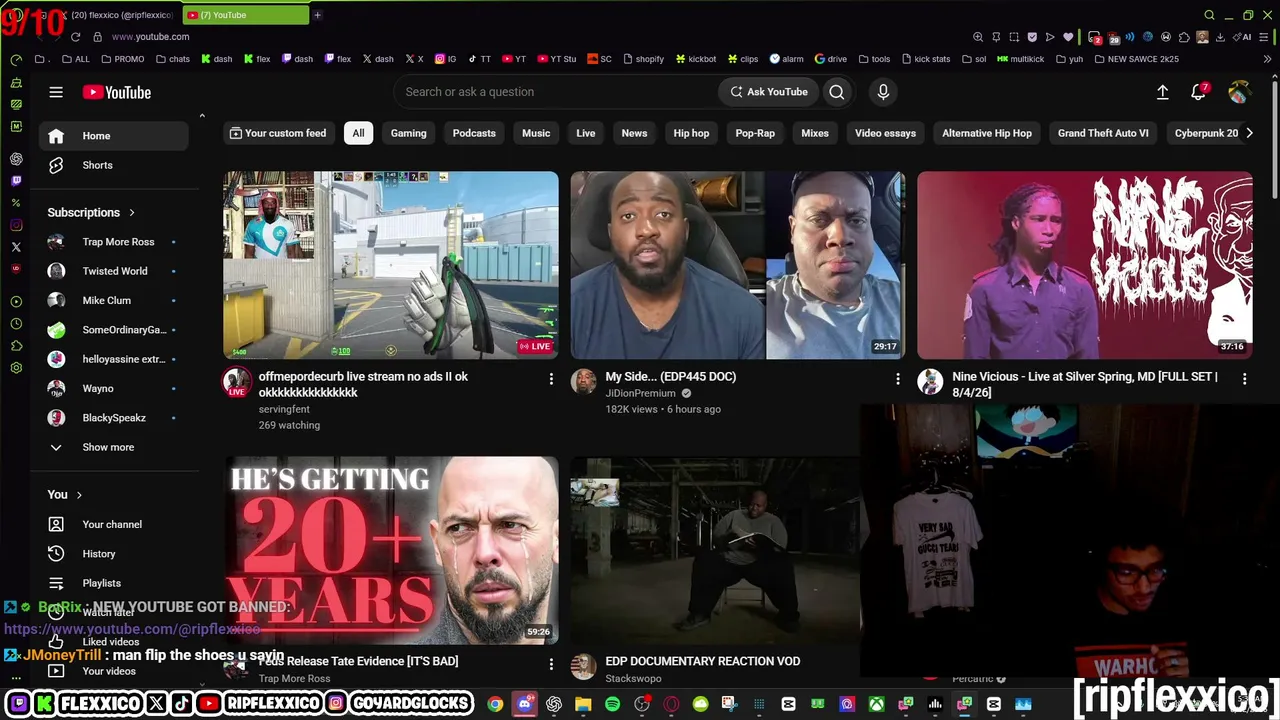Open the browser snapshot icon in the address bar
This screenshot has width=1280, height=720.
pyautogui.click(x=1014, y=37)
